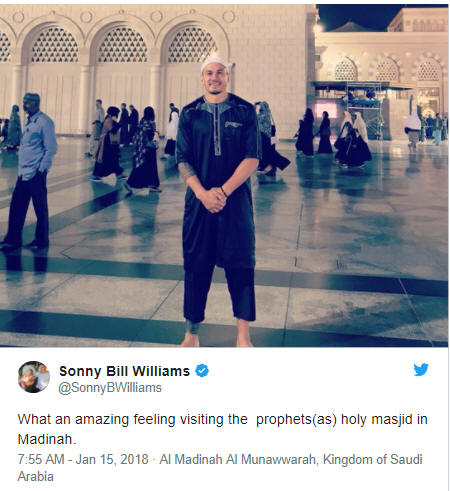Click the Twitter bird logo icon
The height and width of the screenshot is (491, 450).
[x=421, y=369]
